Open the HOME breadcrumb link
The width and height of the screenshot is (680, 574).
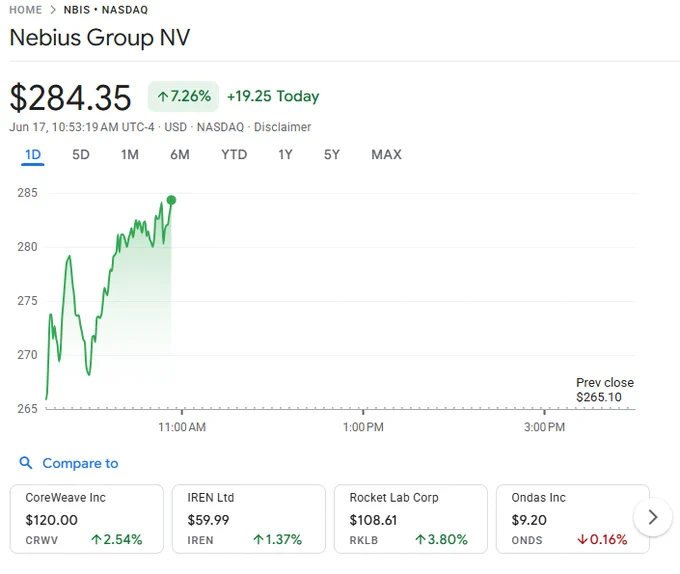pos(26,10)
